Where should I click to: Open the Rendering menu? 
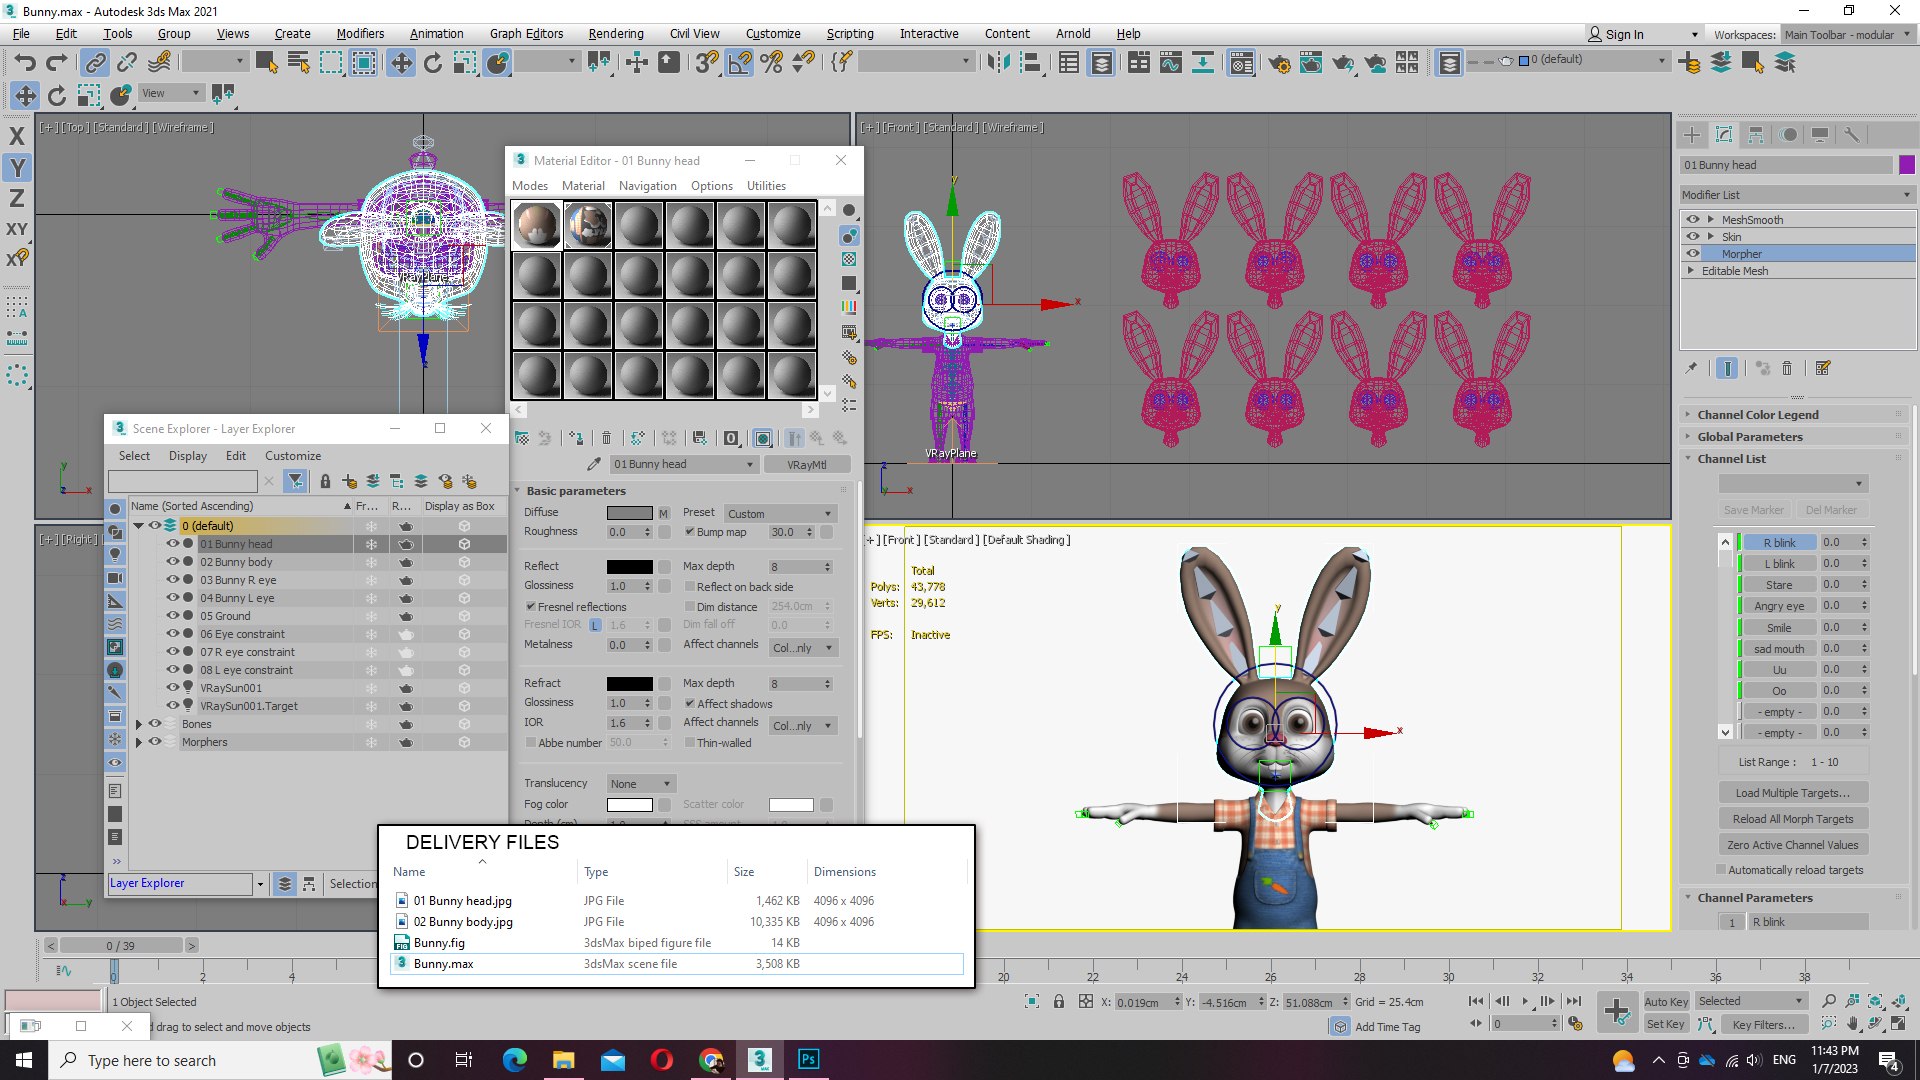click(615, 33)
